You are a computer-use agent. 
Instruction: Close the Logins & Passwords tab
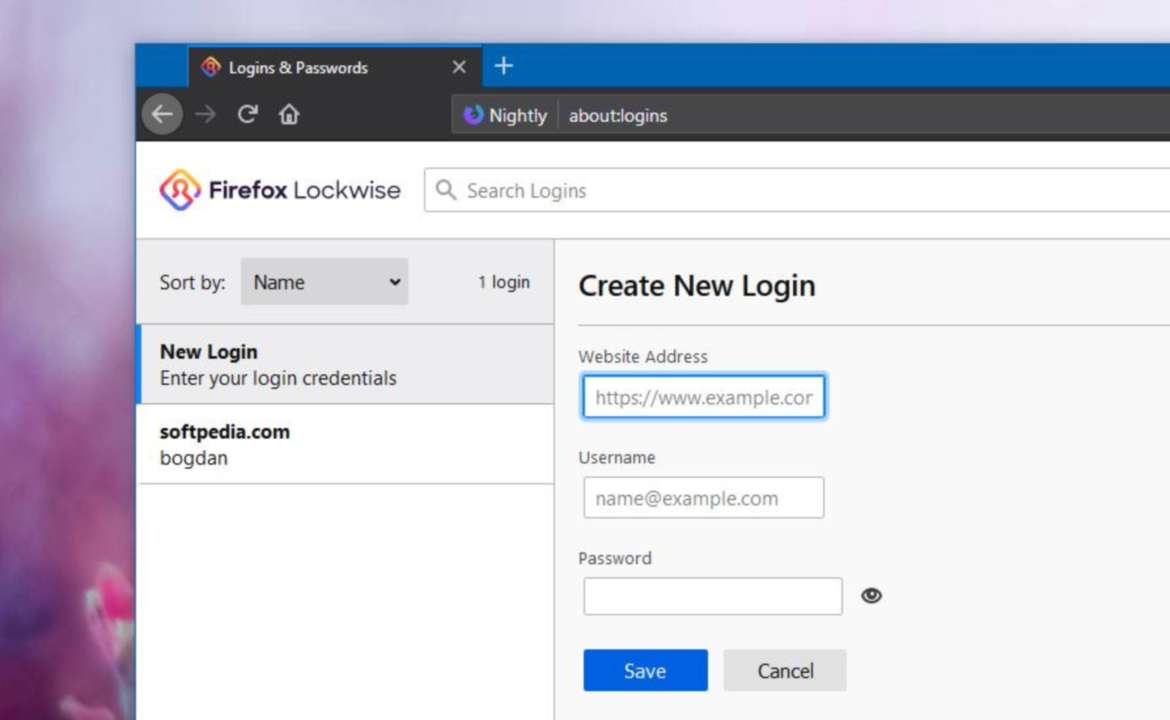[459, 67]
